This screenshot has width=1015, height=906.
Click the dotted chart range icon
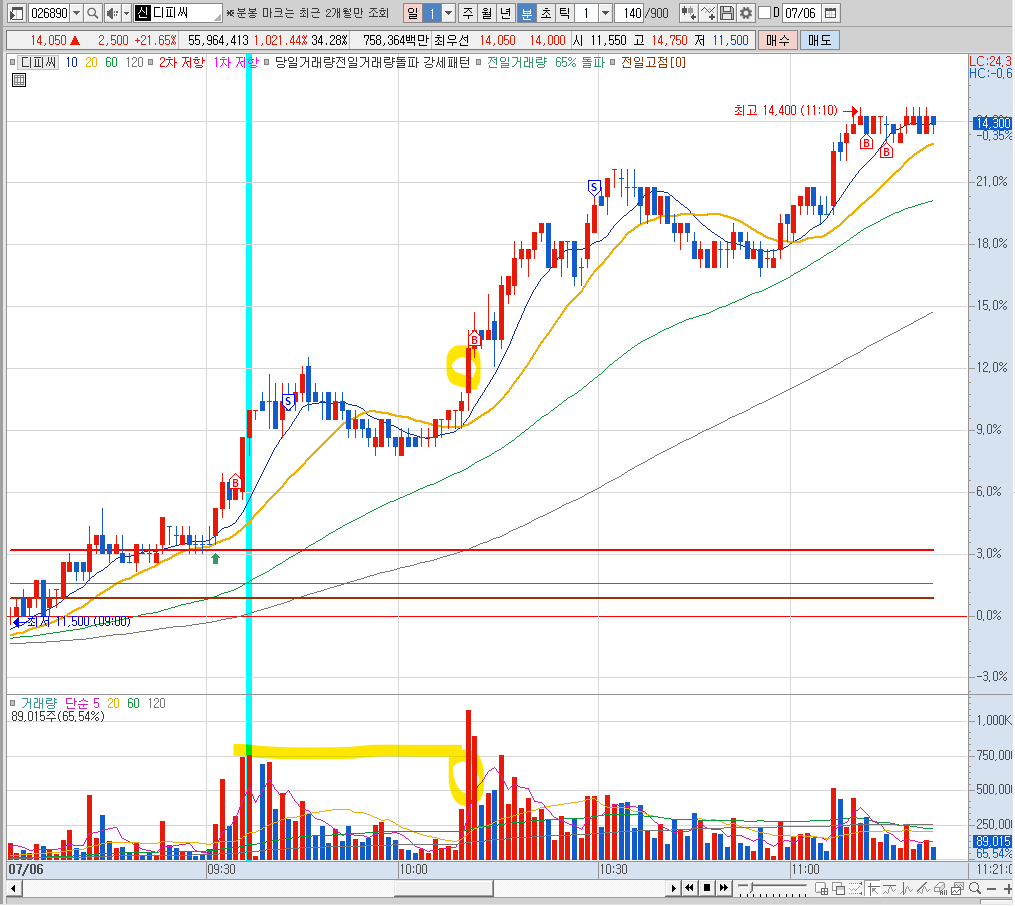[855, 888]
